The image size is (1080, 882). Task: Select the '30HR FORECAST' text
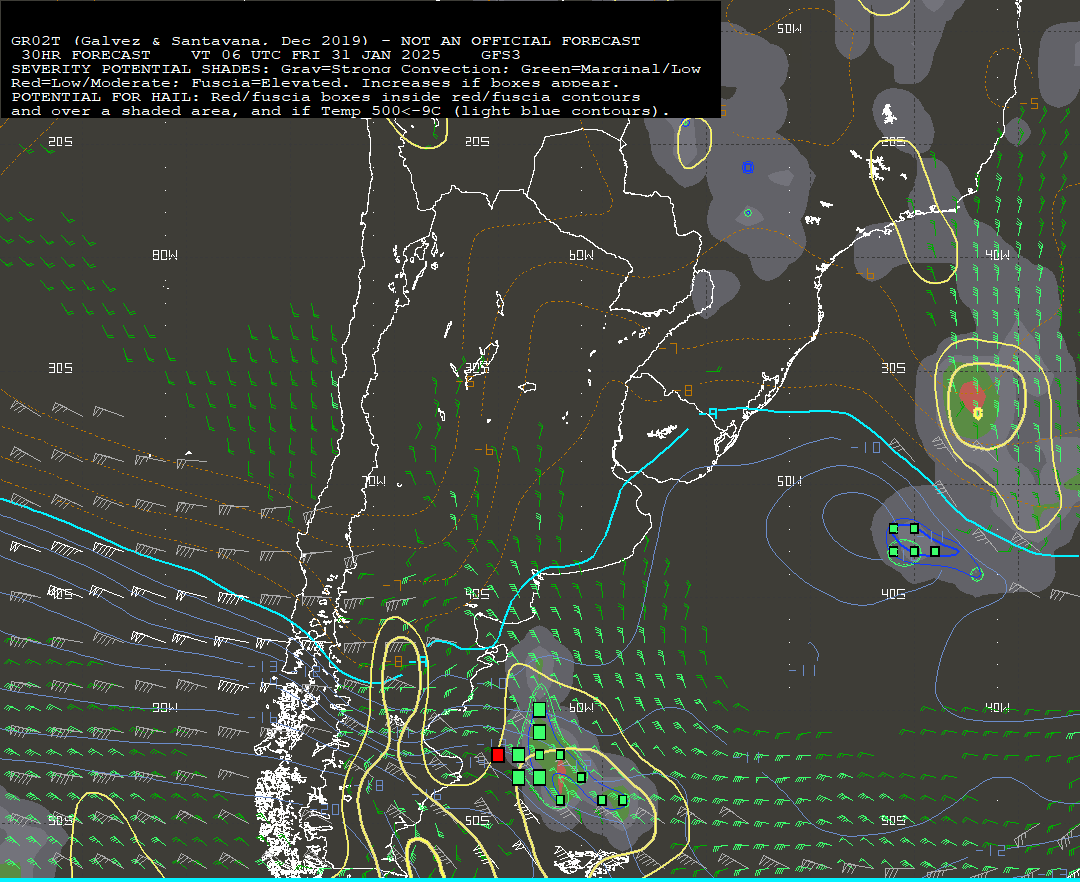(x=86, y=55)
